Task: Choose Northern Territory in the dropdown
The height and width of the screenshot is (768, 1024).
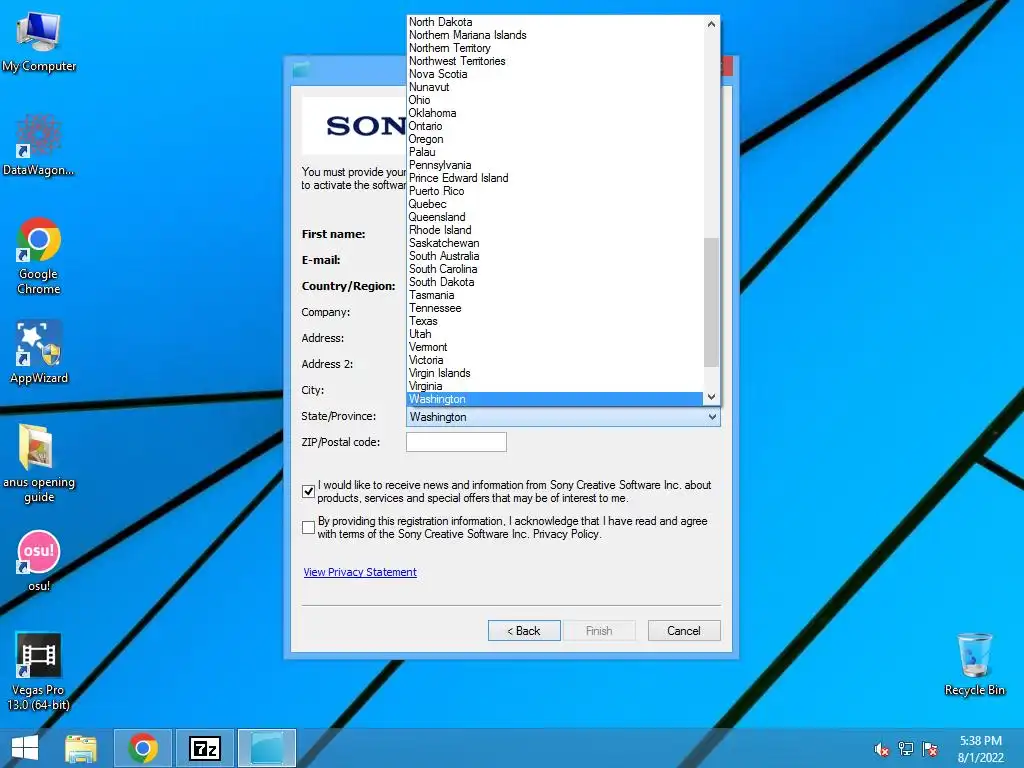Action: click(x=555, y=48)
